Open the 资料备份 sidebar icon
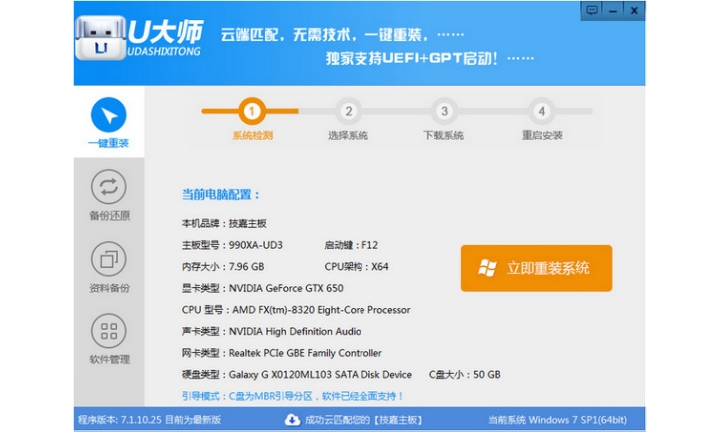Viewport: 720px width, 432px height. point(109,259)
